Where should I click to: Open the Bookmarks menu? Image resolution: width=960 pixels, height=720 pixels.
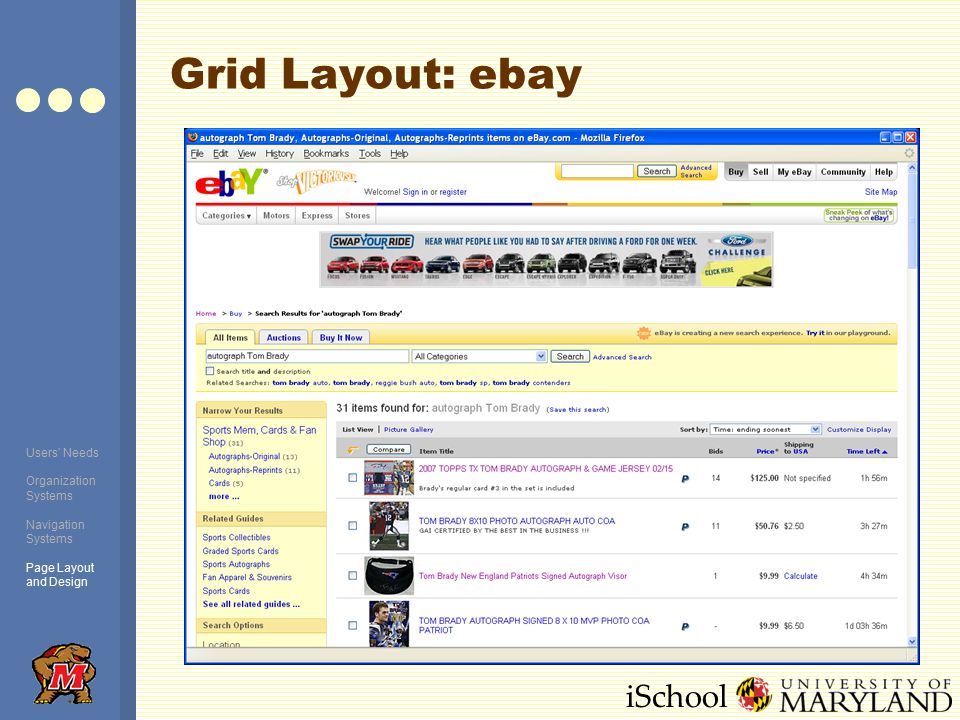(x=326, y=154)
